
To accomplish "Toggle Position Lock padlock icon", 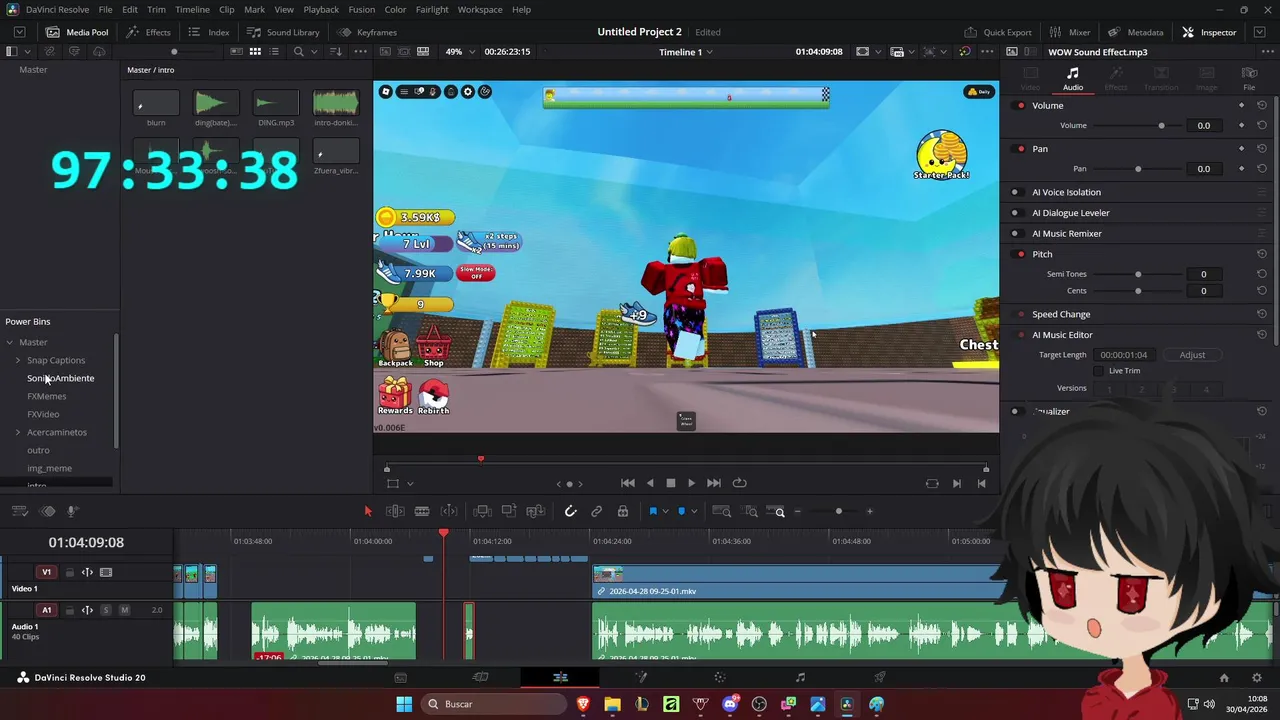I will click(x=622, y=511).
